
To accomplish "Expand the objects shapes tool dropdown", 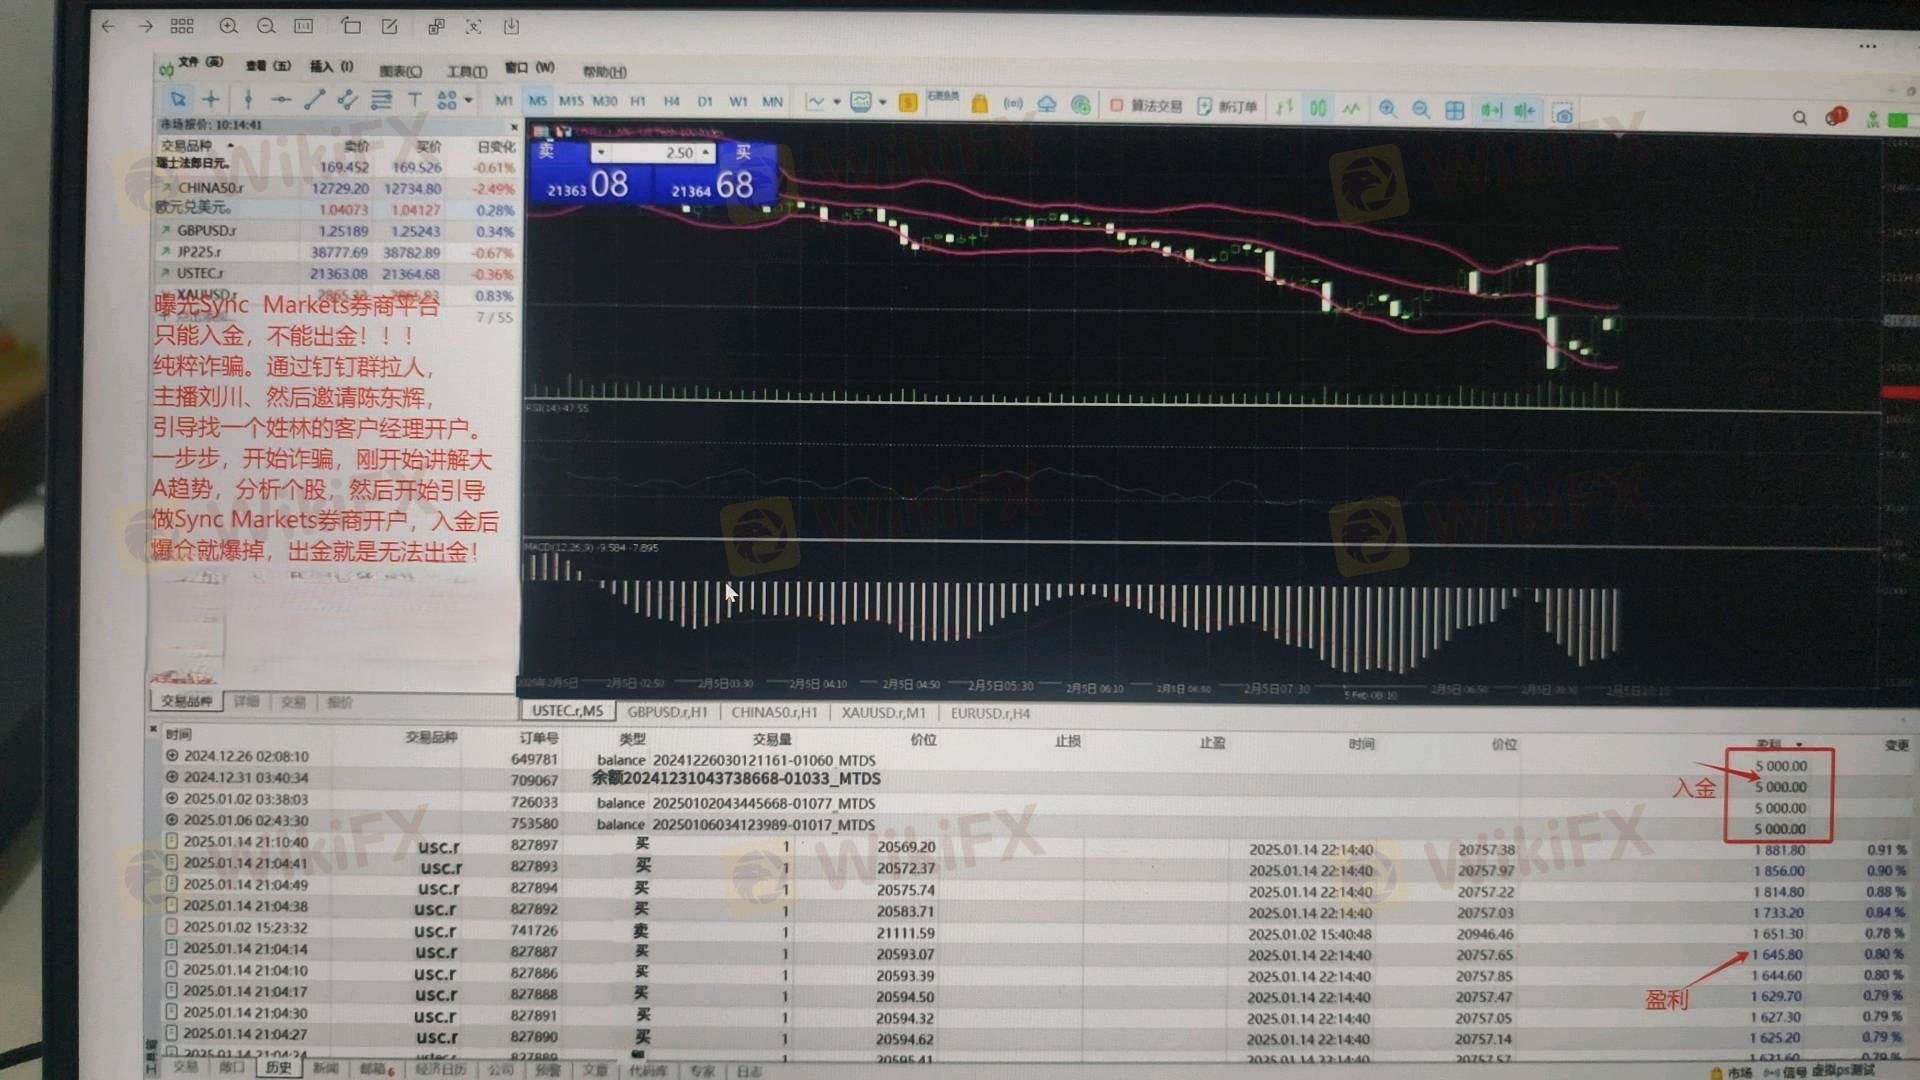I will pos(468,100).
